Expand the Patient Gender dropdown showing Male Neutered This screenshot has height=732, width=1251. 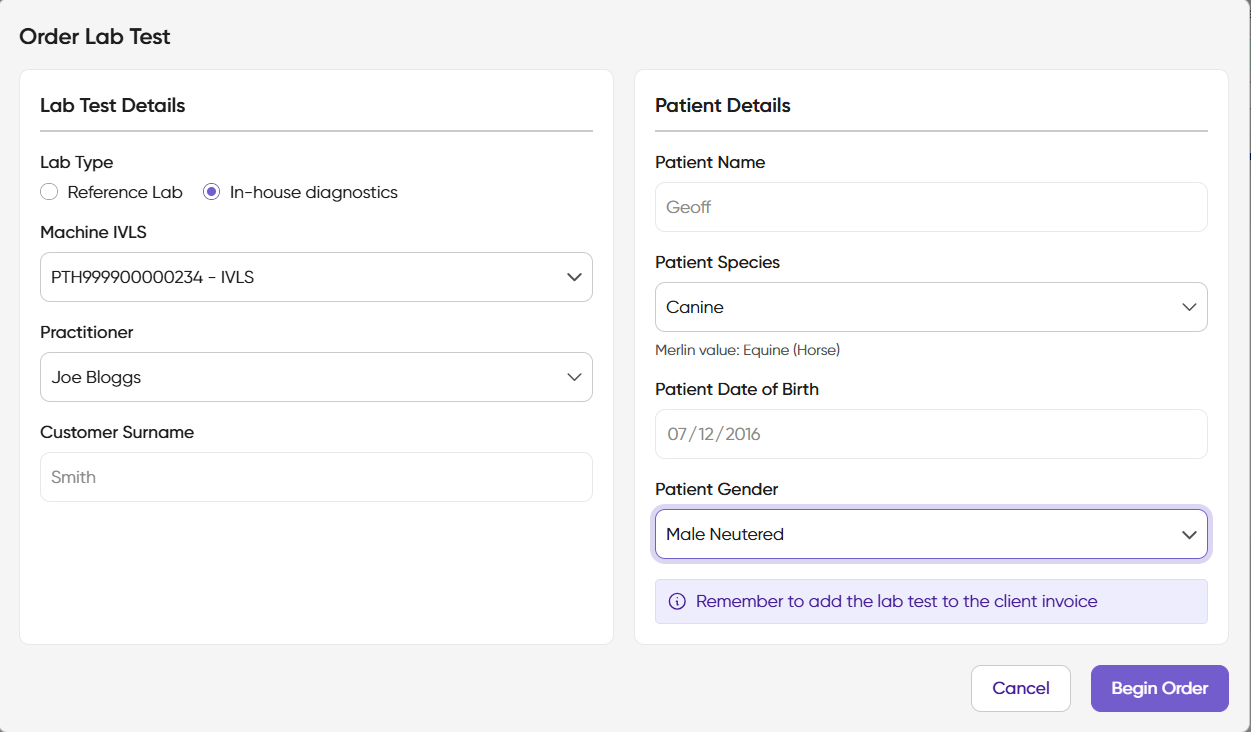930,534
